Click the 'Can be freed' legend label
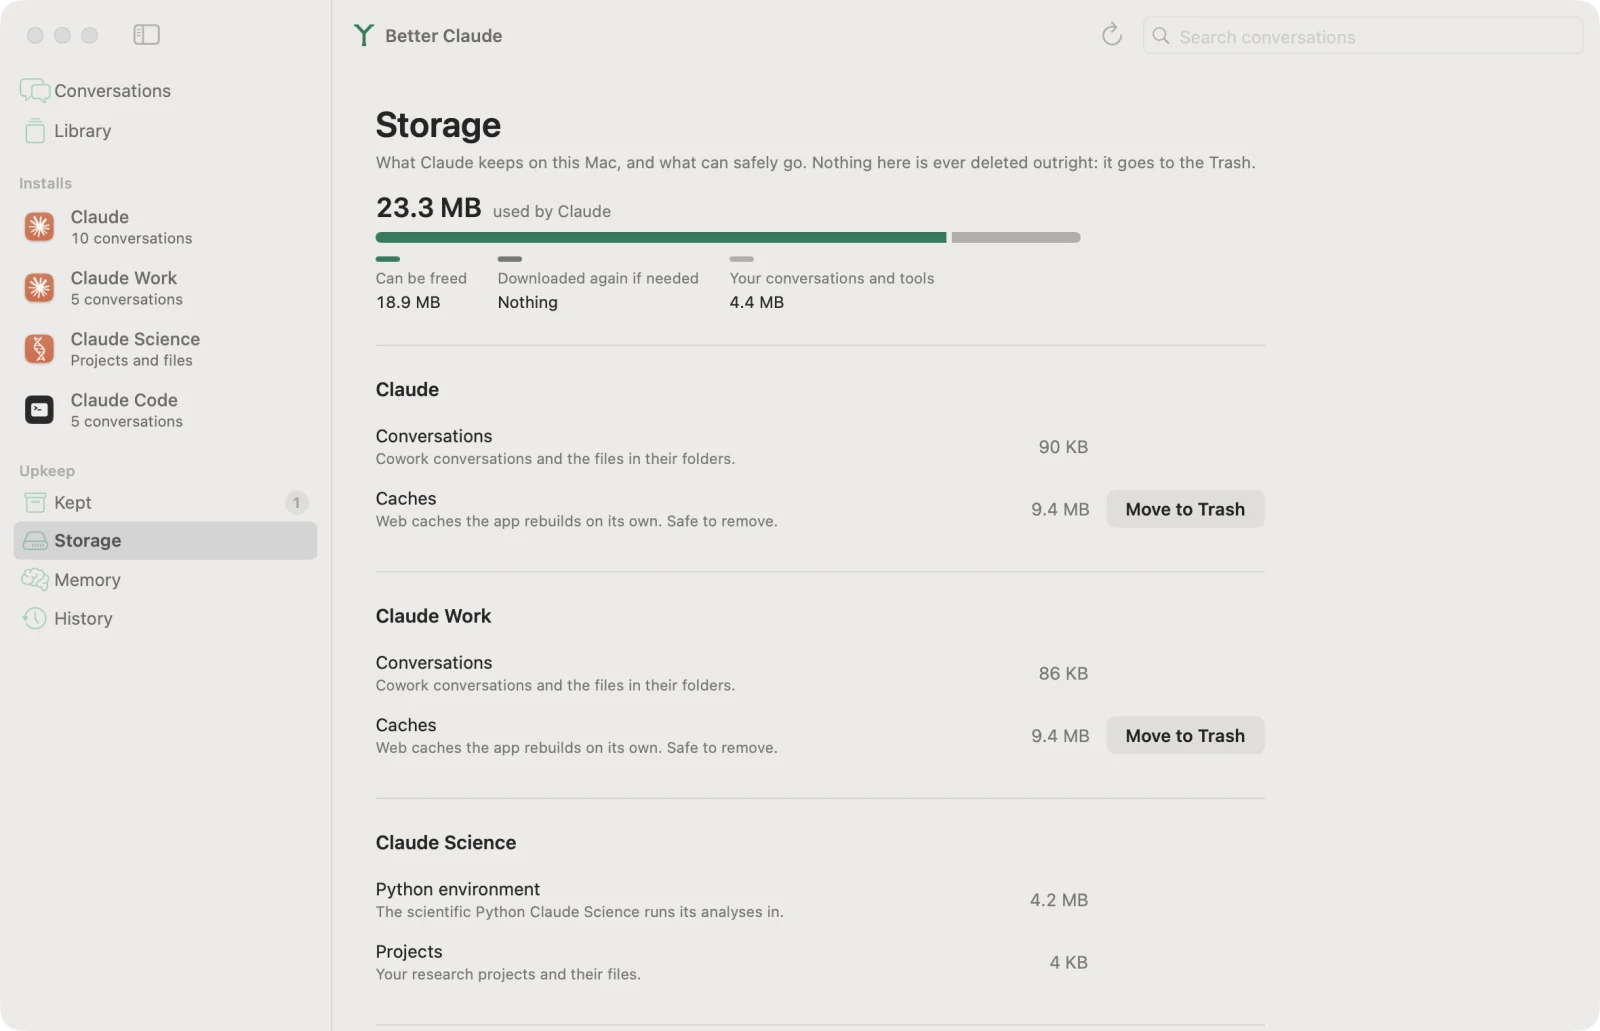 tap(421, 278)
